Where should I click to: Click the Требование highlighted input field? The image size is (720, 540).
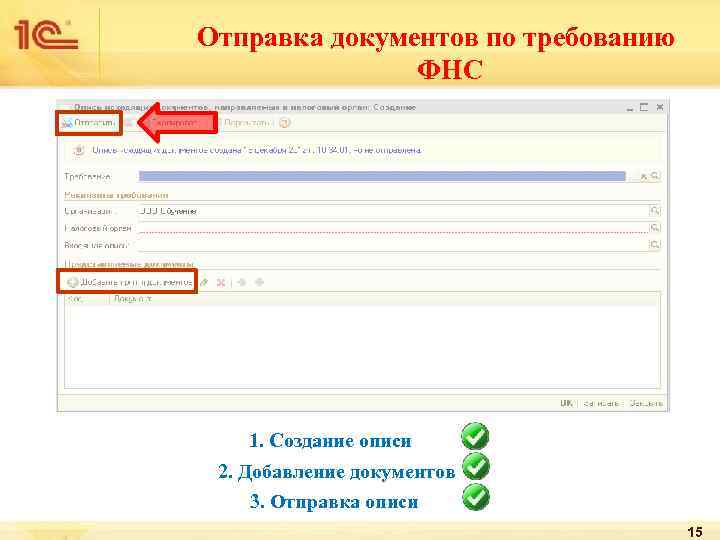[x=382, y=176]
